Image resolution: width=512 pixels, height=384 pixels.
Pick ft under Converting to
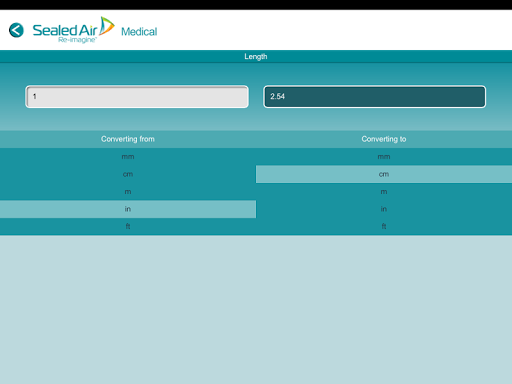coord(384,226)
